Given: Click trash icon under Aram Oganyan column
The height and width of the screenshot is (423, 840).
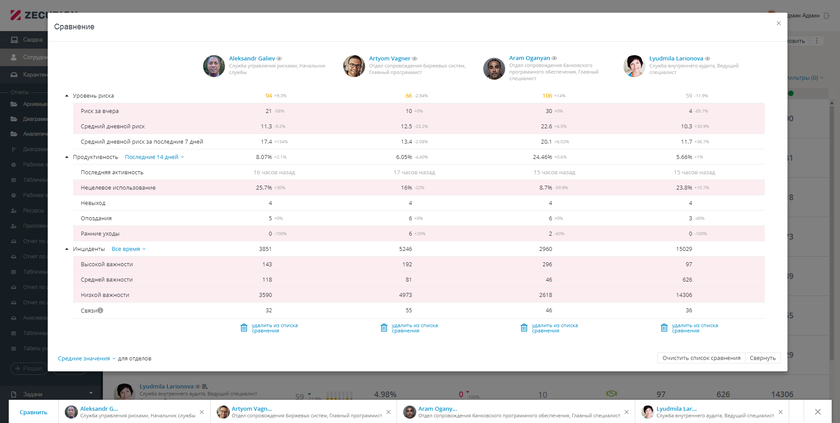Looking at the screenshot, I should (x=523, y=327).
